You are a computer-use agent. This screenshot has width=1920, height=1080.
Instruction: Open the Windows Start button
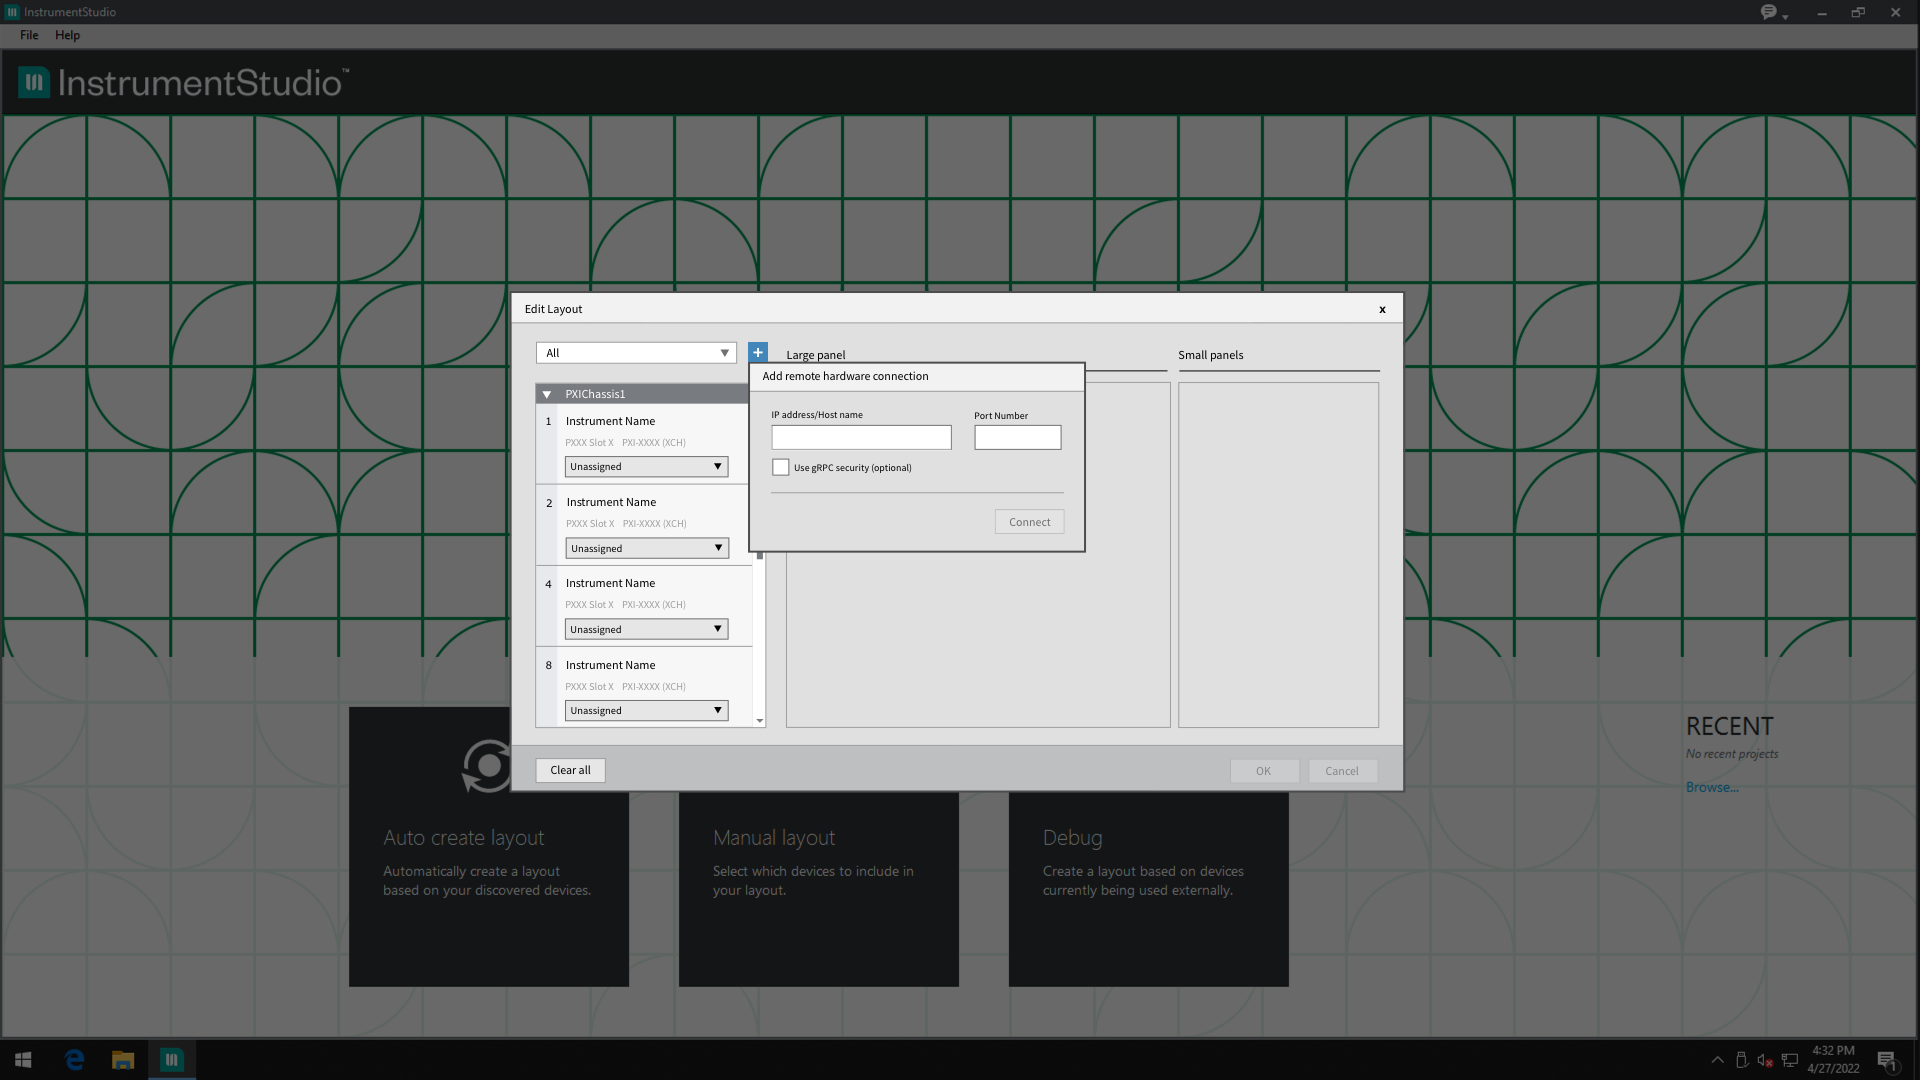[x=23, y=1060]
